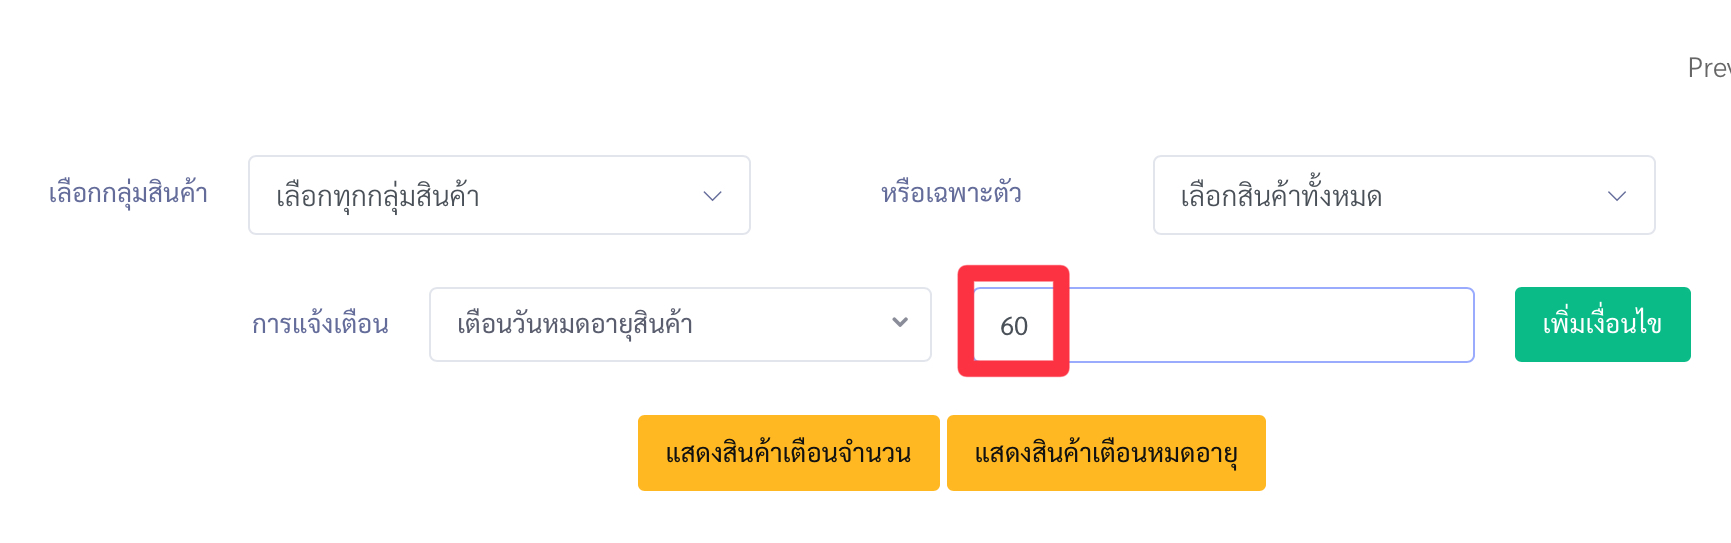Click the Prev link at top right

coord(1709,68)
